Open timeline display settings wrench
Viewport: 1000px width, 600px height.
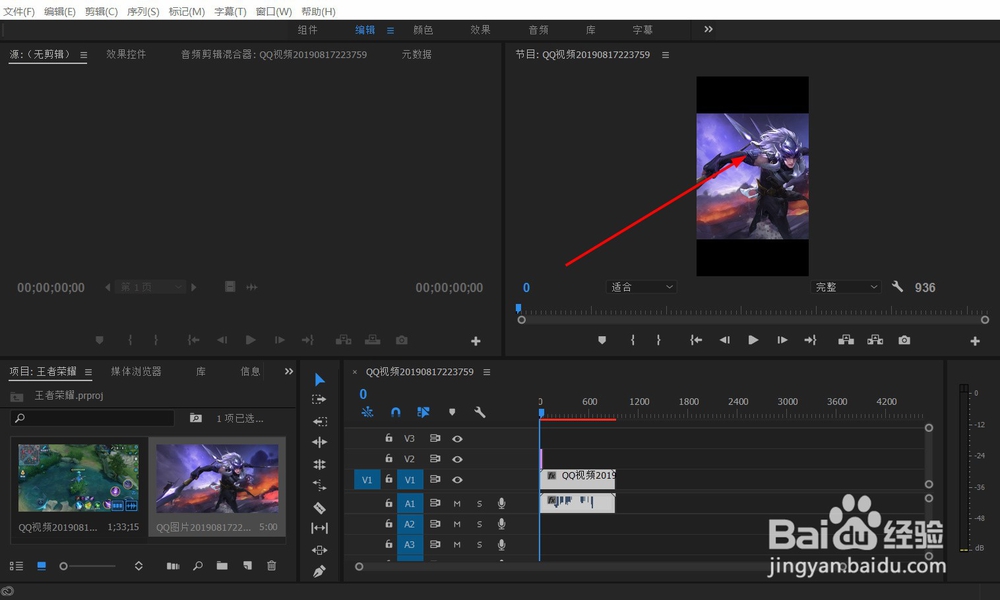coord(480,412)
